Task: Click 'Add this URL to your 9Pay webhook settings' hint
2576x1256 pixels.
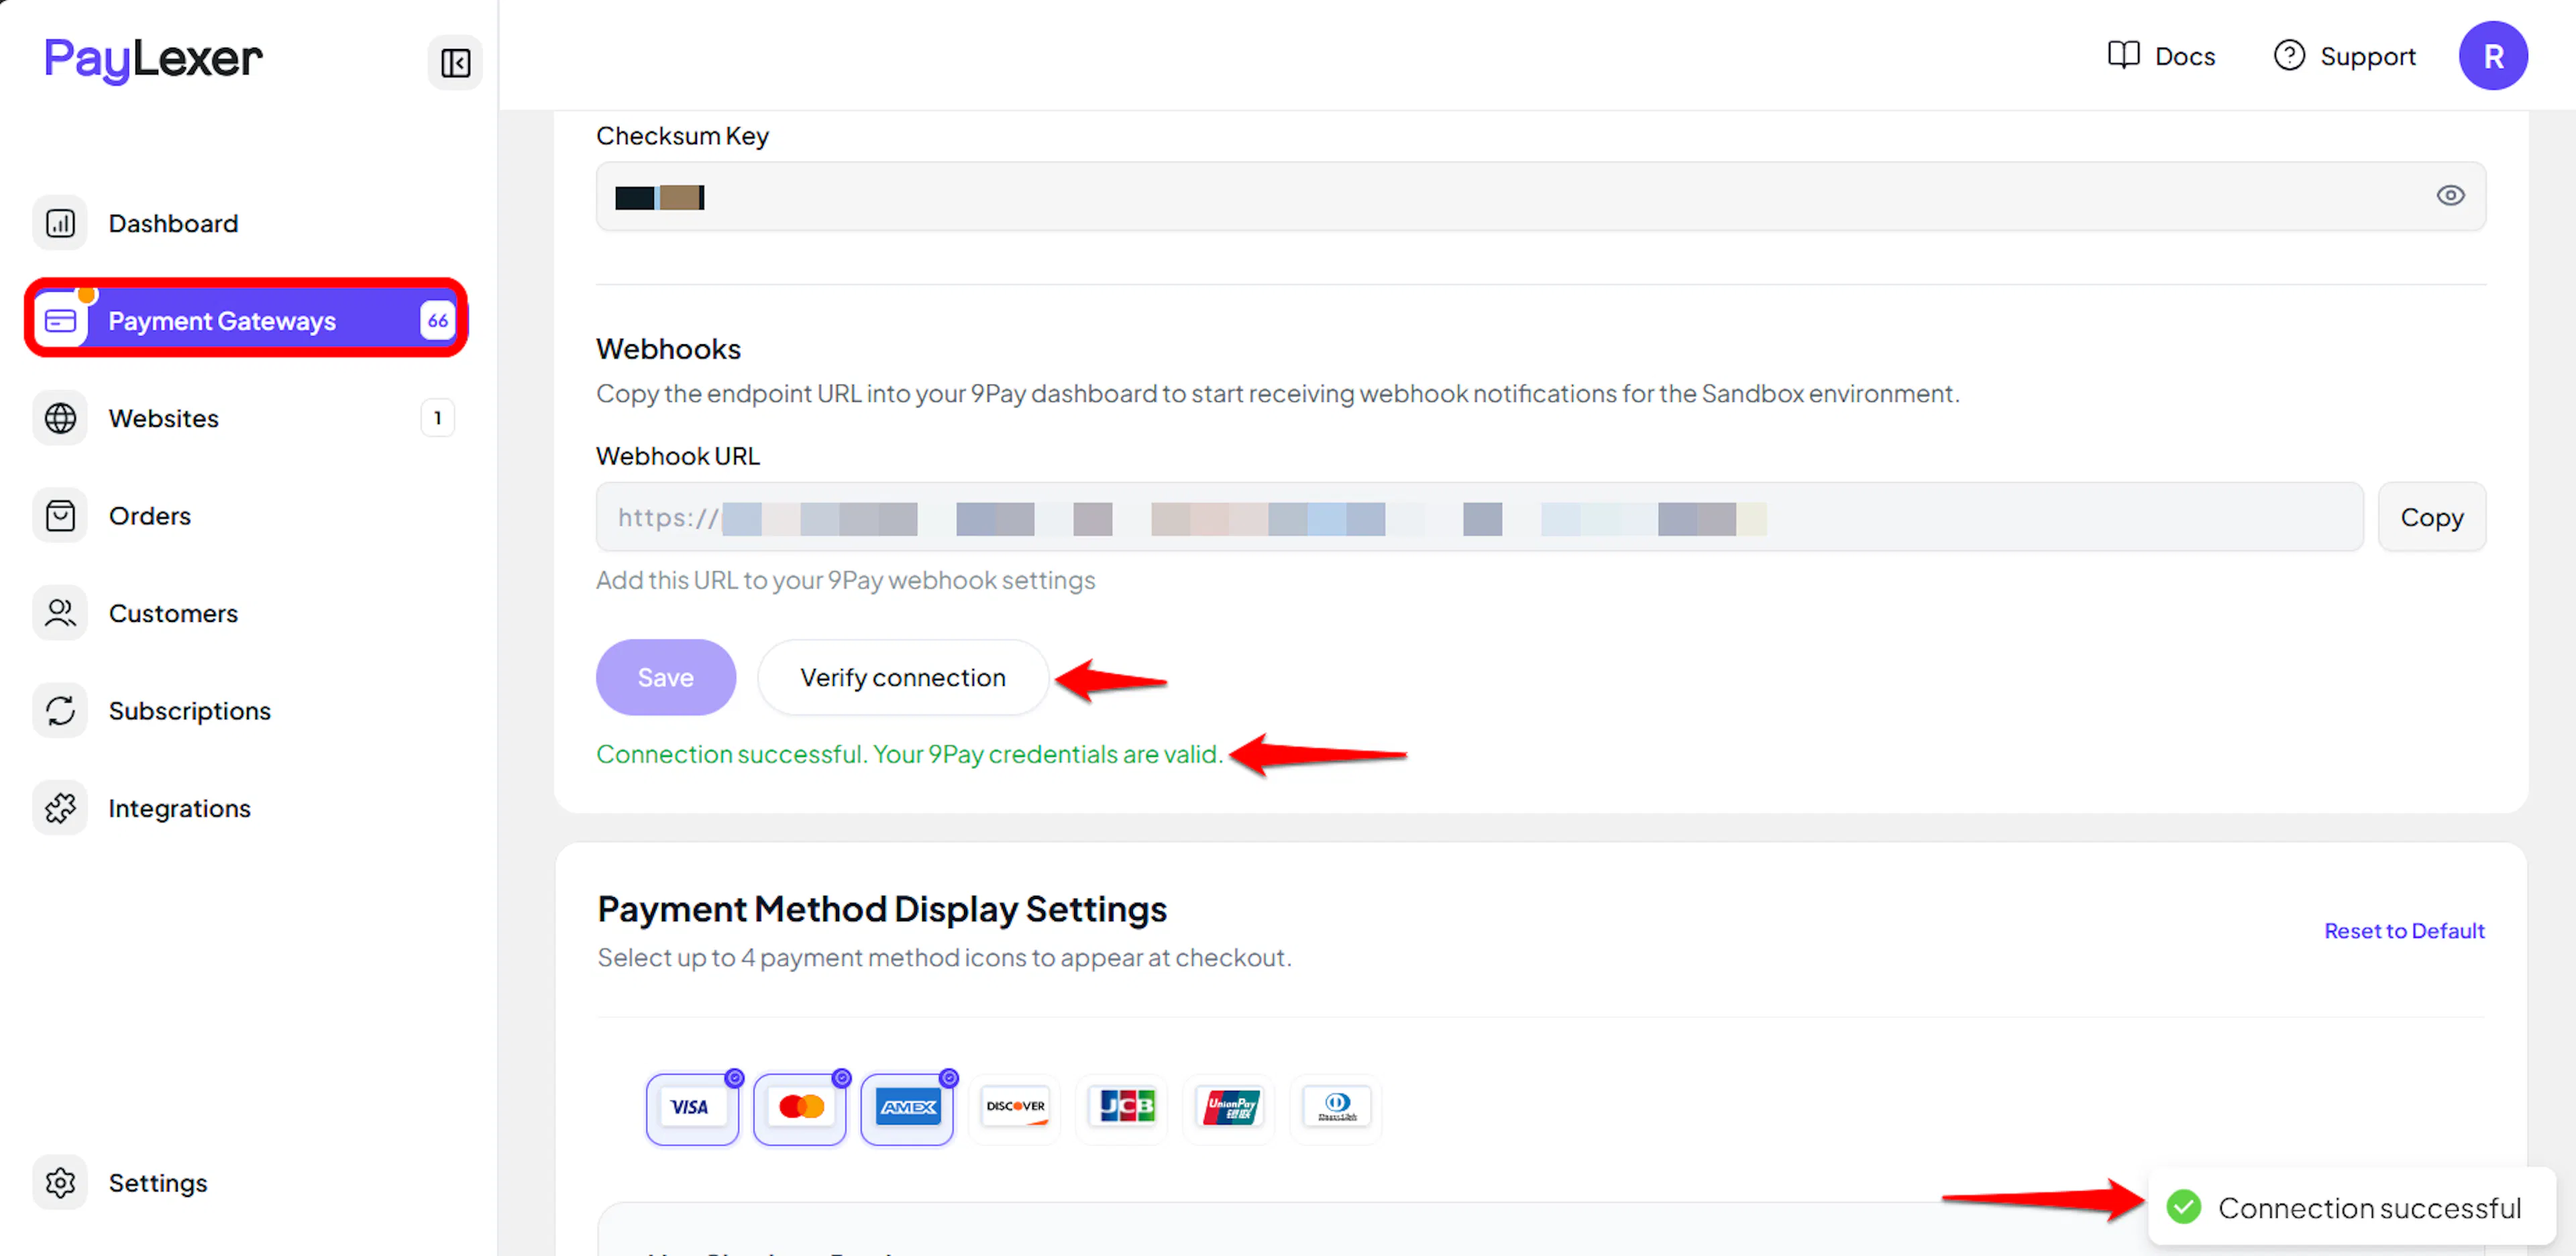Action: tap(846, 580)
